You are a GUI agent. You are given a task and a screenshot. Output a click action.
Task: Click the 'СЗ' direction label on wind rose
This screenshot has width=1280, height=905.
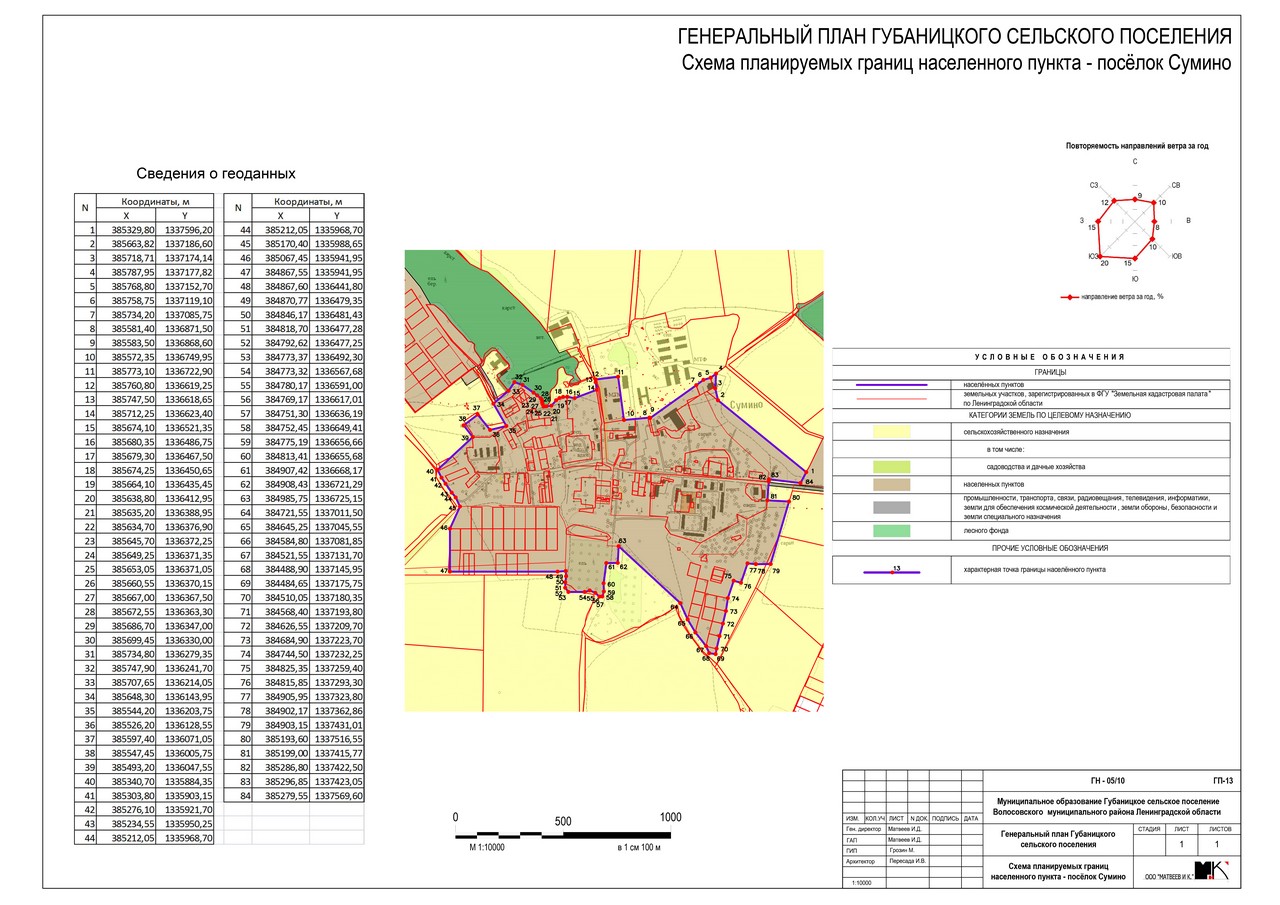(x=1095, y=186)
